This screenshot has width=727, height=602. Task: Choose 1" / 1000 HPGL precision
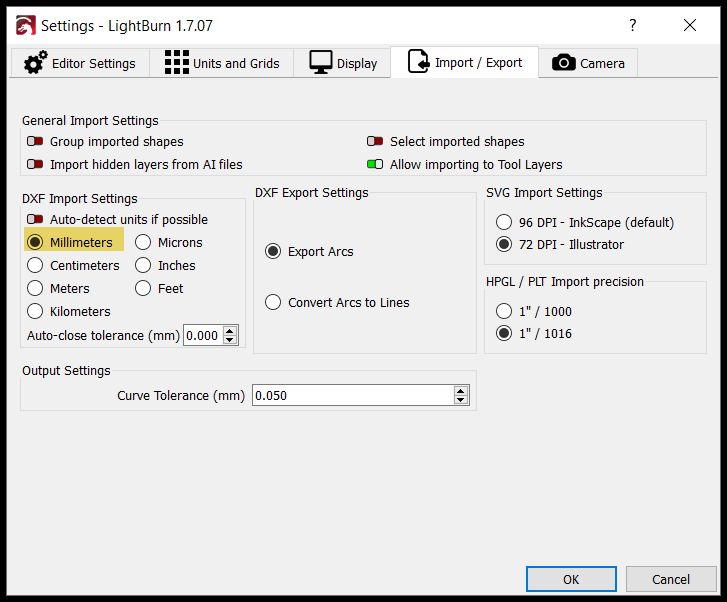pyautogui.click(x=504, y=311)
